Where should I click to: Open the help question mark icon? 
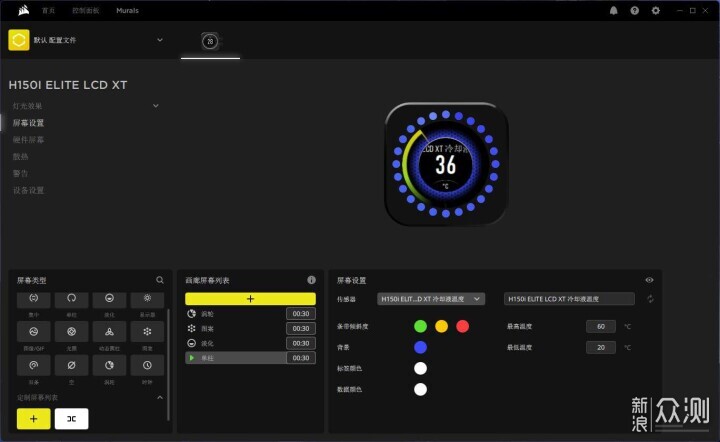[x=635, y=11]
